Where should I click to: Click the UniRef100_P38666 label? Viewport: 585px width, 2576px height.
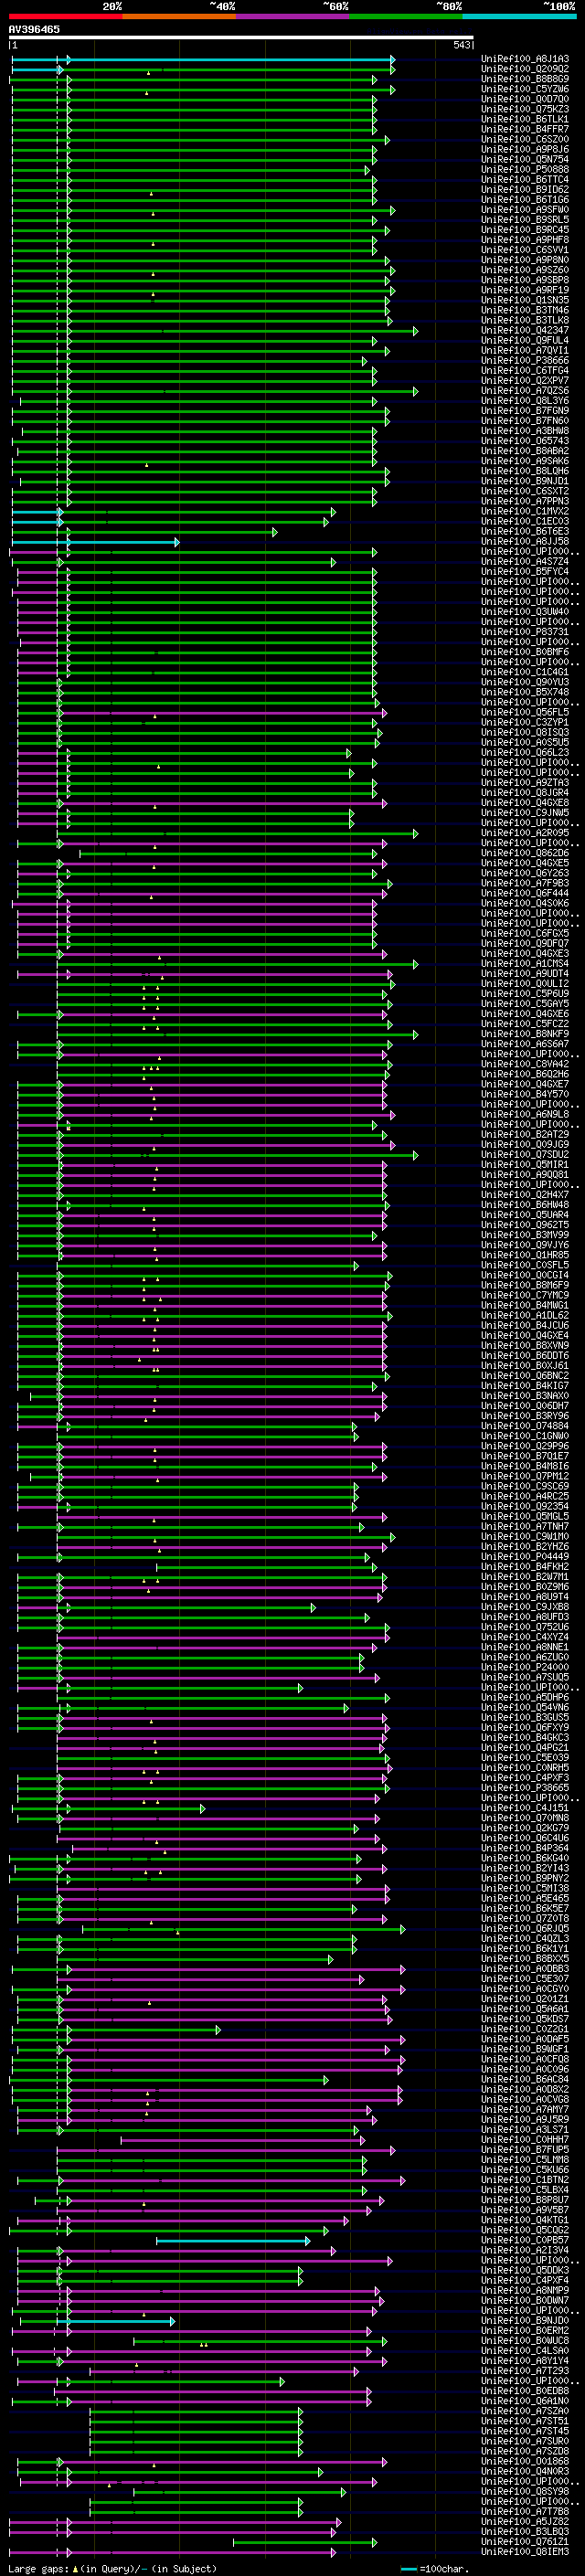pos(525,361)
